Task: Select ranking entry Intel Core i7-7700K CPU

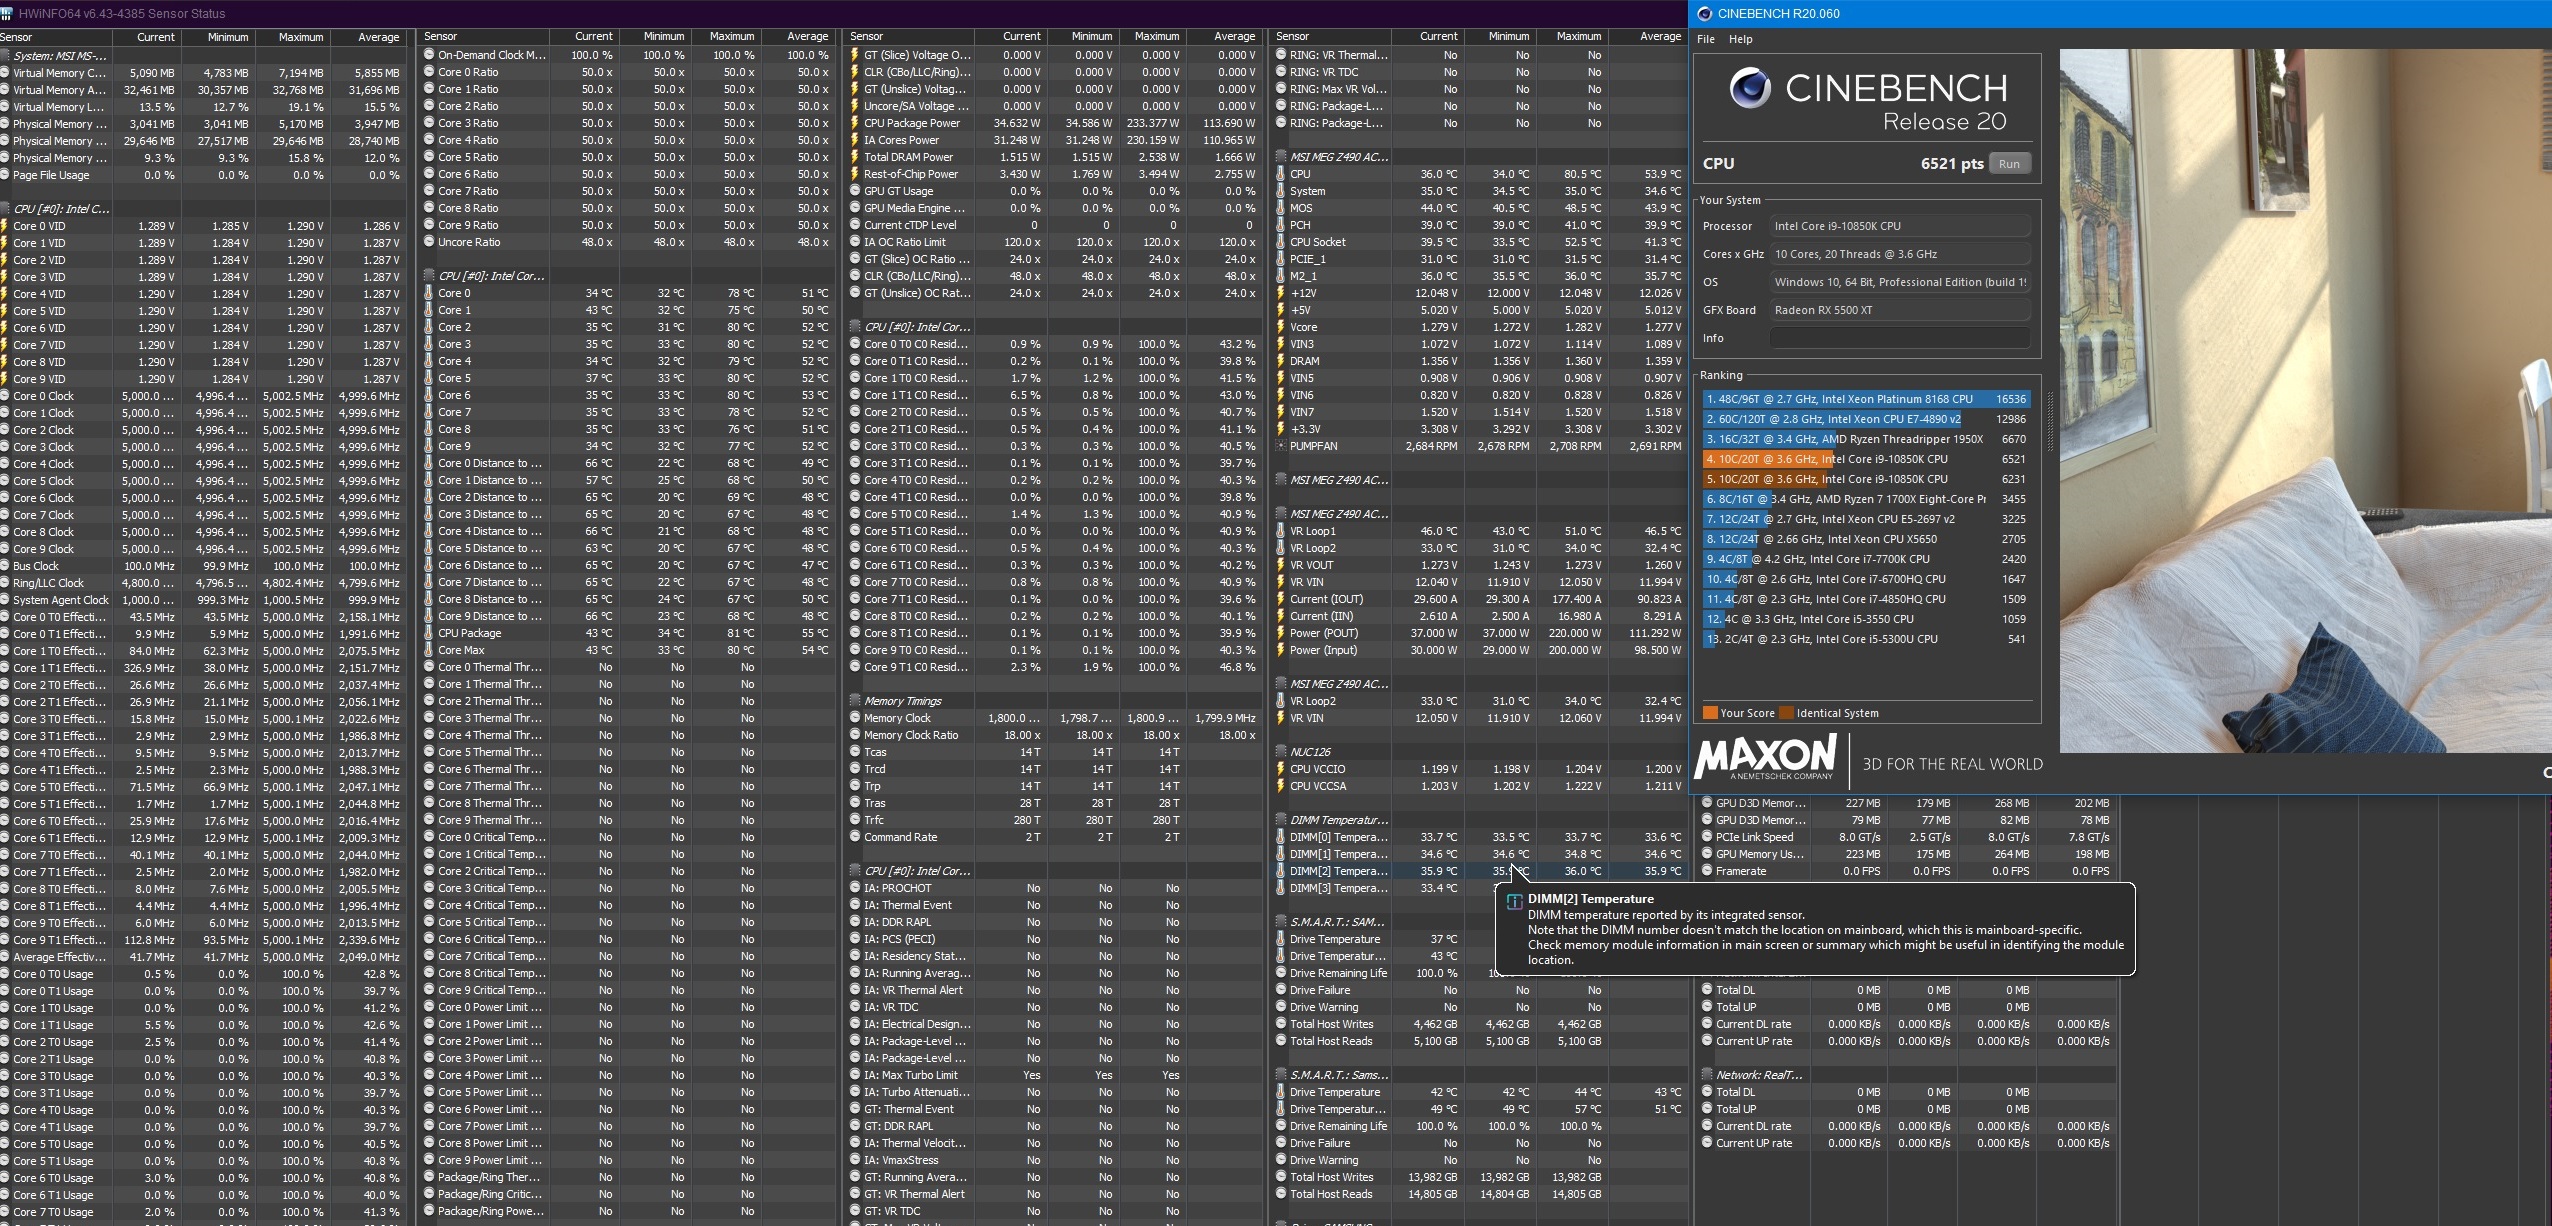Action: (1866, 559)
